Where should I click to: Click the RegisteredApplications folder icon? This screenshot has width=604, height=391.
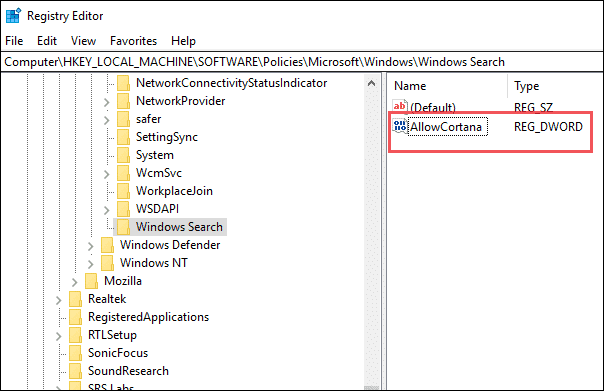click(75, 317)
